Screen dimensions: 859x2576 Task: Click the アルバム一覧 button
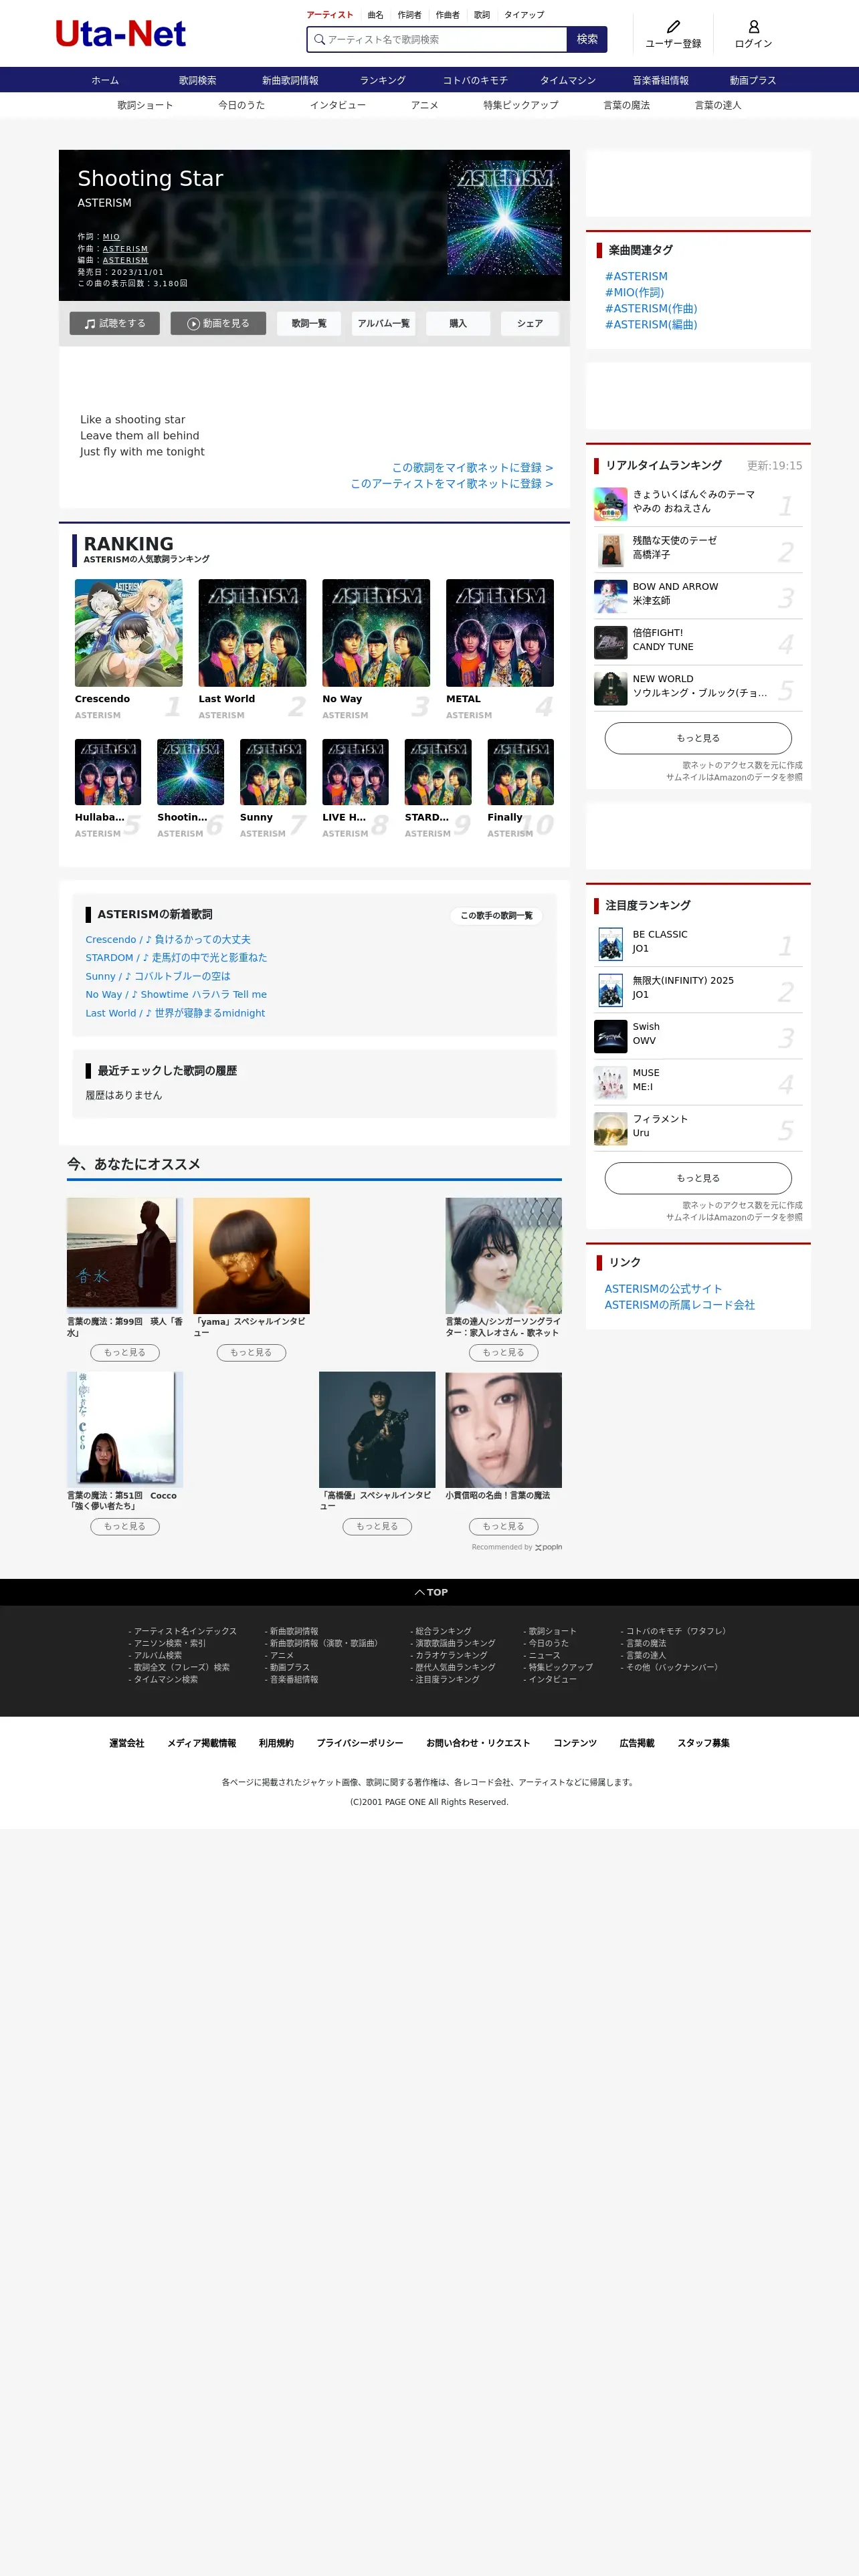[384, 323]
